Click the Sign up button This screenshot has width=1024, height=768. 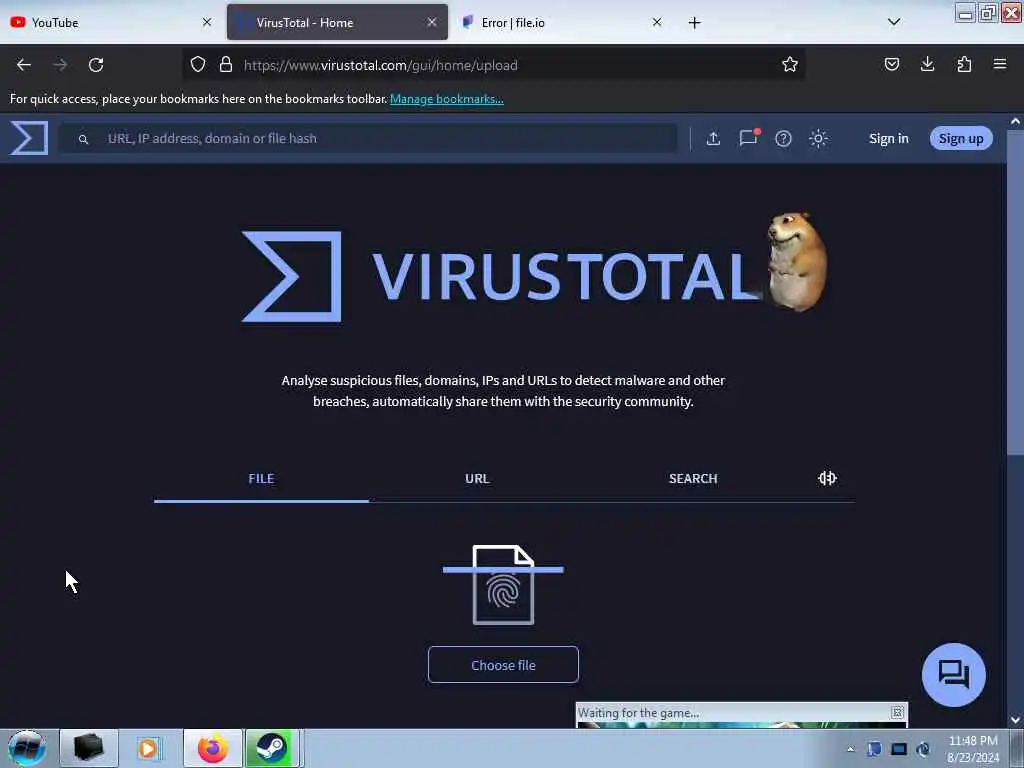[x=961, y=138]
